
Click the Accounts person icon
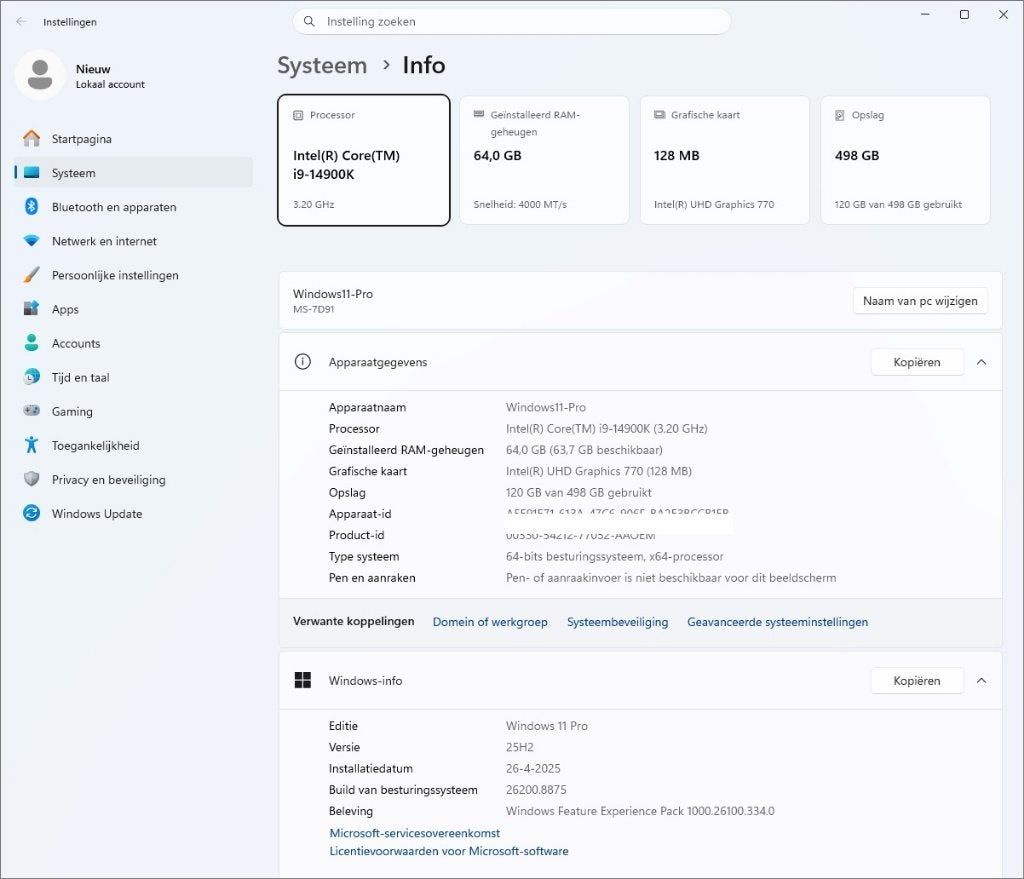click(31, 343)
